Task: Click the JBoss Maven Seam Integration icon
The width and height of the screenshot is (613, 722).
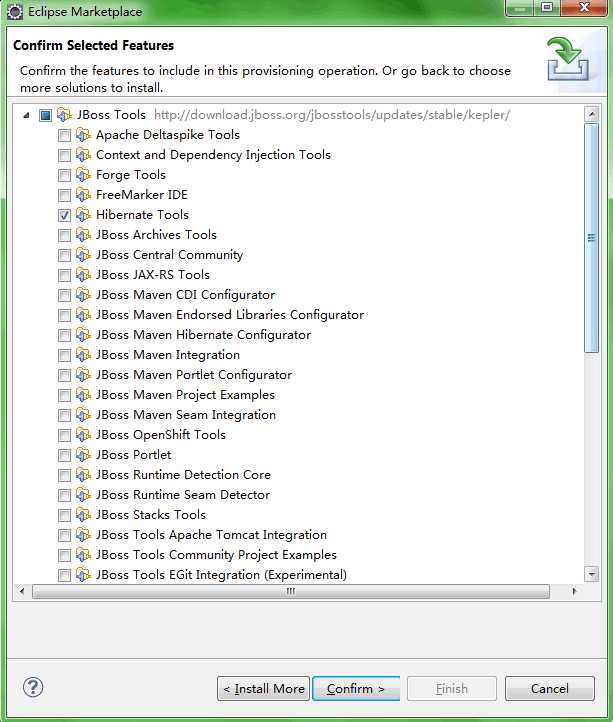Action: [83, 415]
